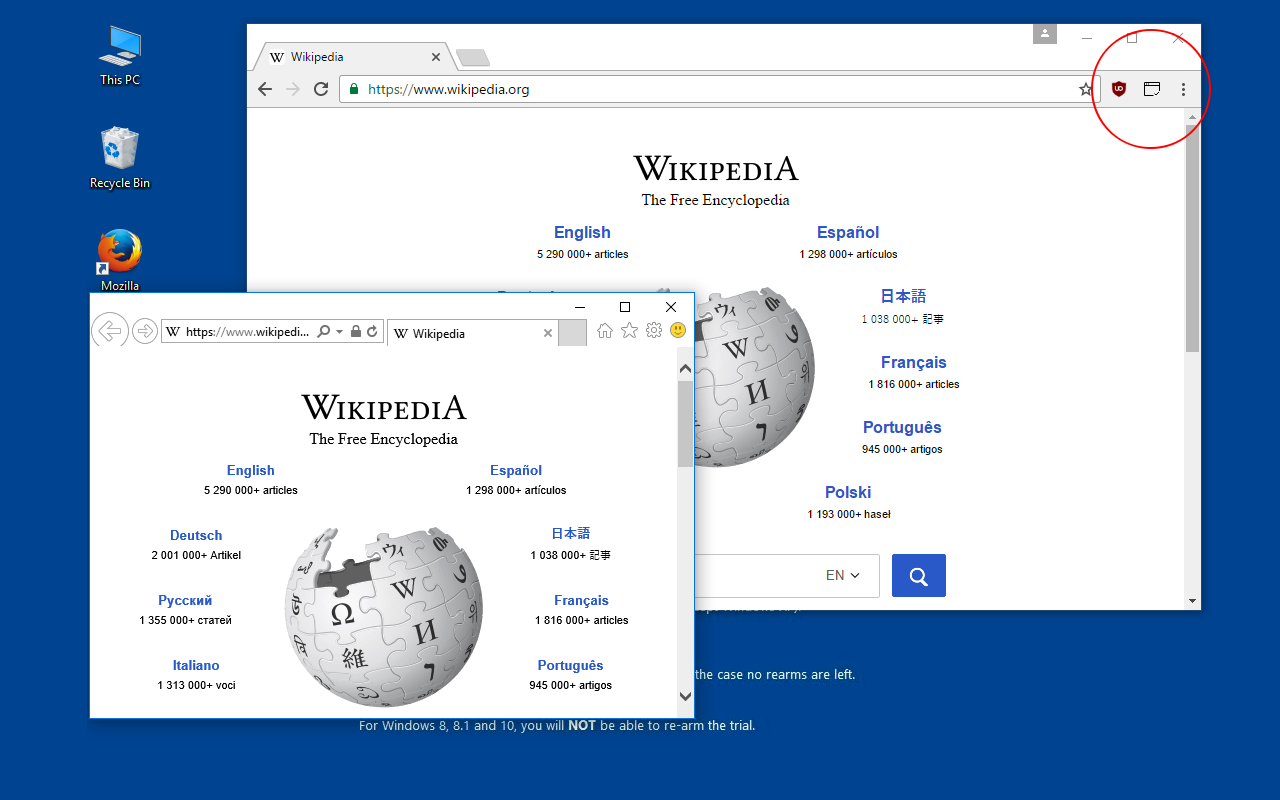Image resolution: width=1280 pixels, height=800 pixels.
Task: Click the window-shaped extension icon in Chrome
Action: (x=1152, y=89)
